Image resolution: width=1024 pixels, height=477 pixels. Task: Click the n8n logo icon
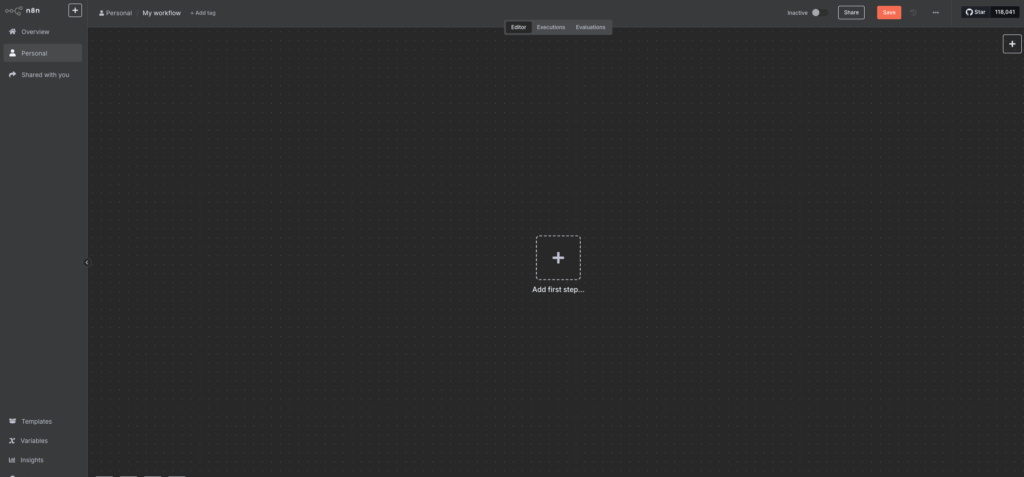click(x=14, y=11)
